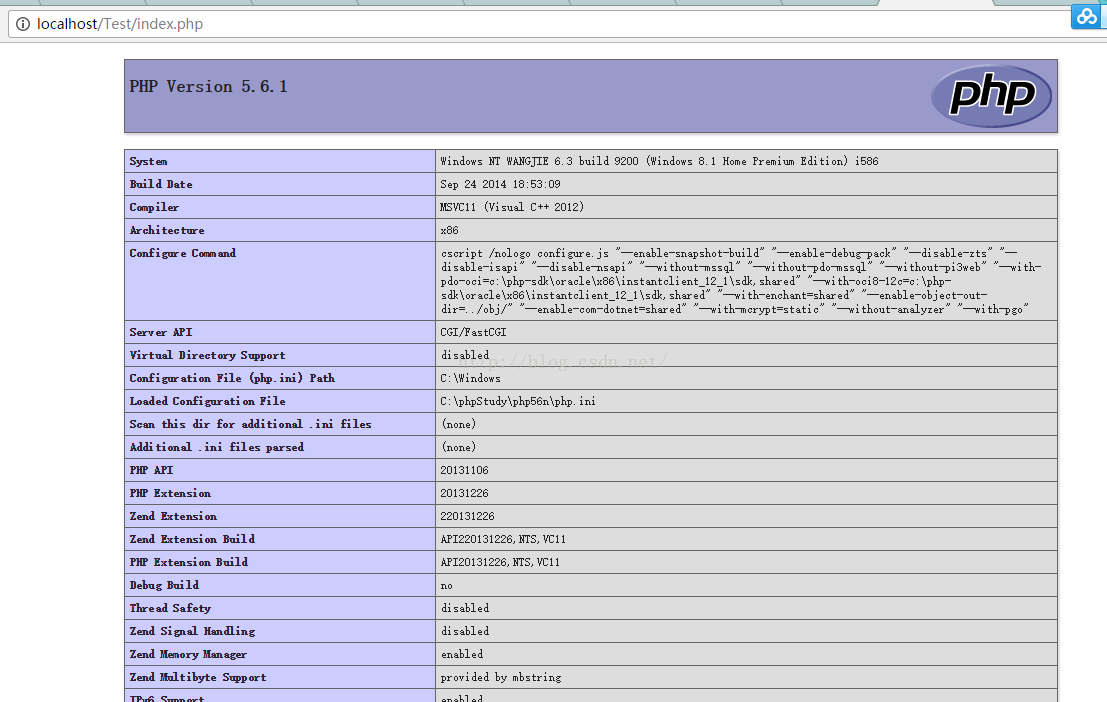Select the 'System' row label
This screenshot has width=1107, height=702.
tap(148, 162)
